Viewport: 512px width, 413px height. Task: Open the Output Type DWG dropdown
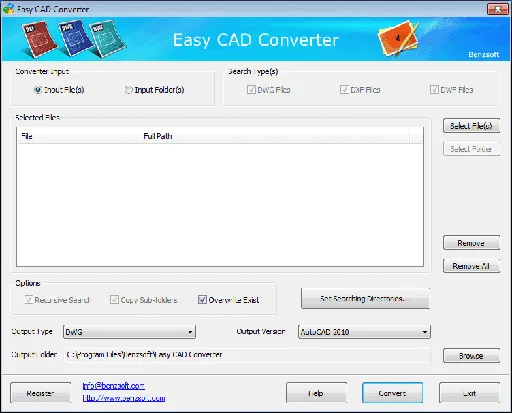[x=129, y=332]
